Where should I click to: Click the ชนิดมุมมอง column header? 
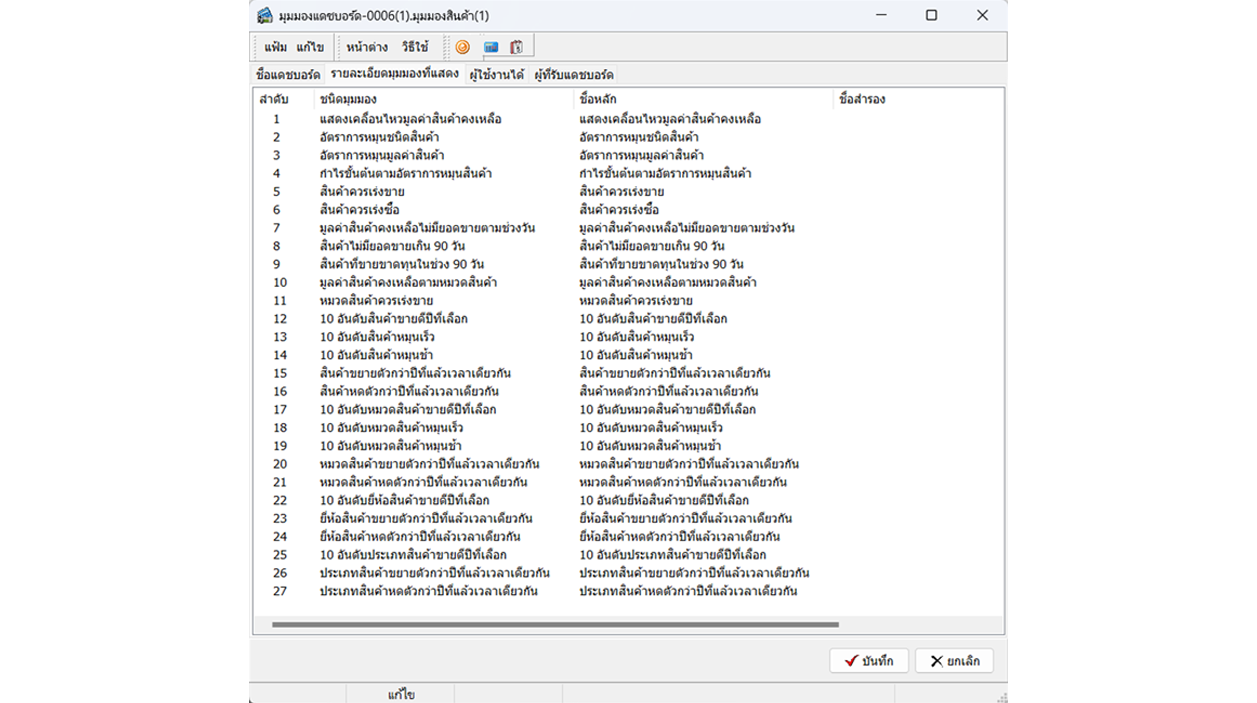click(x=445, y=99)
